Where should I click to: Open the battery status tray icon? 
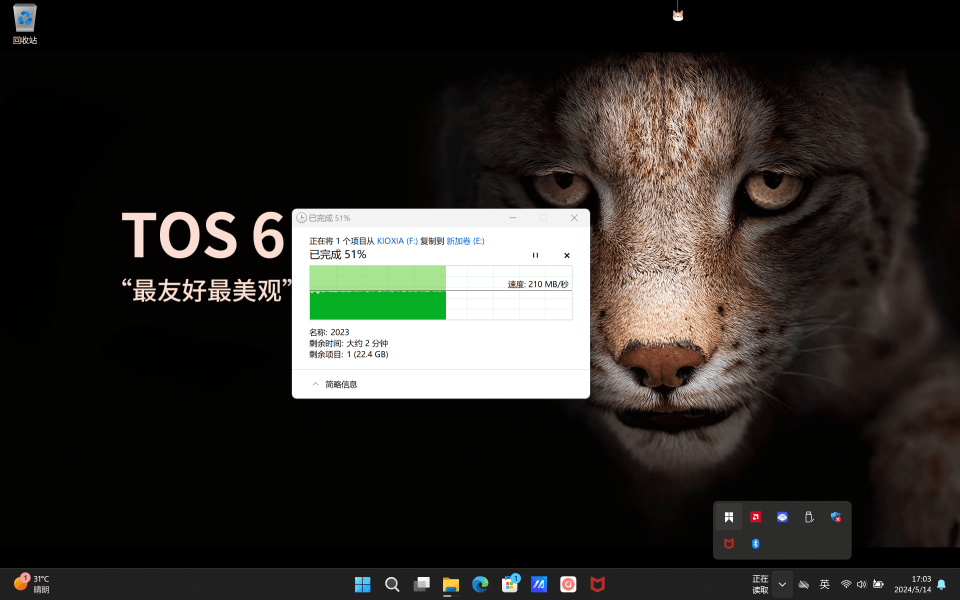point(878,584)
